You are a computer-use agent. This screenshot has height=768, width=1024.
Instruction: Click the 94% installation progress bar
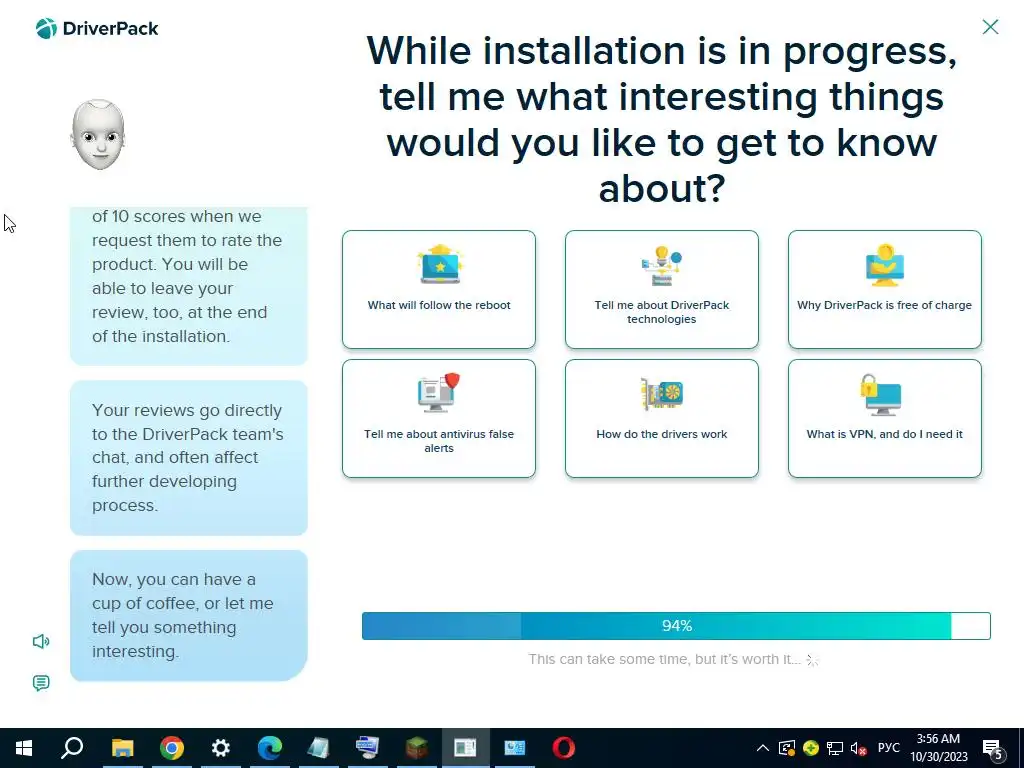click(676, 626)
